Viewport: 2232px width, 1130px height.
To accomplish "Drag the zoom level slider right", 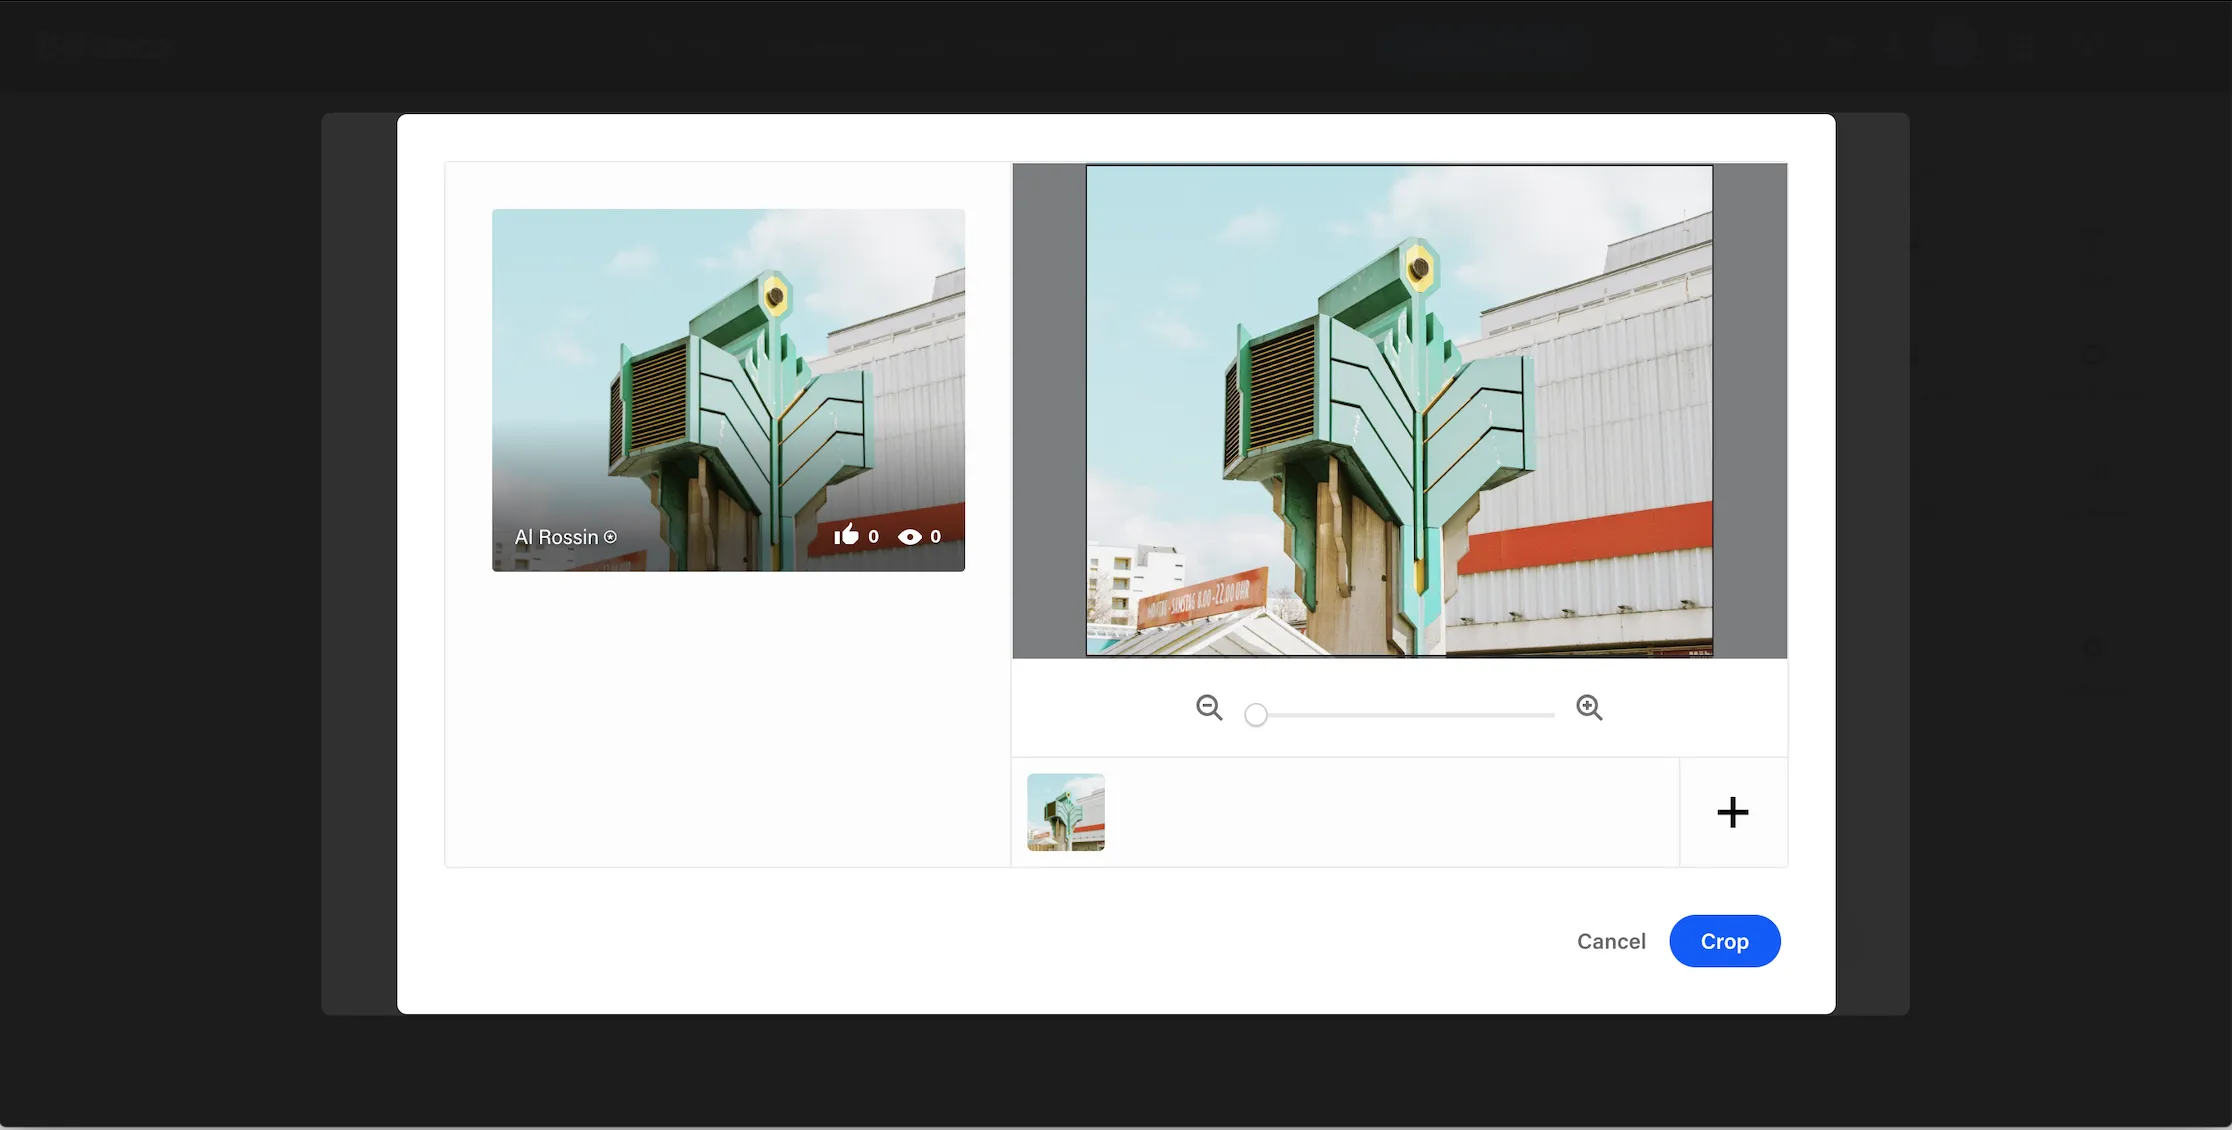I will tap(1254, 713).
